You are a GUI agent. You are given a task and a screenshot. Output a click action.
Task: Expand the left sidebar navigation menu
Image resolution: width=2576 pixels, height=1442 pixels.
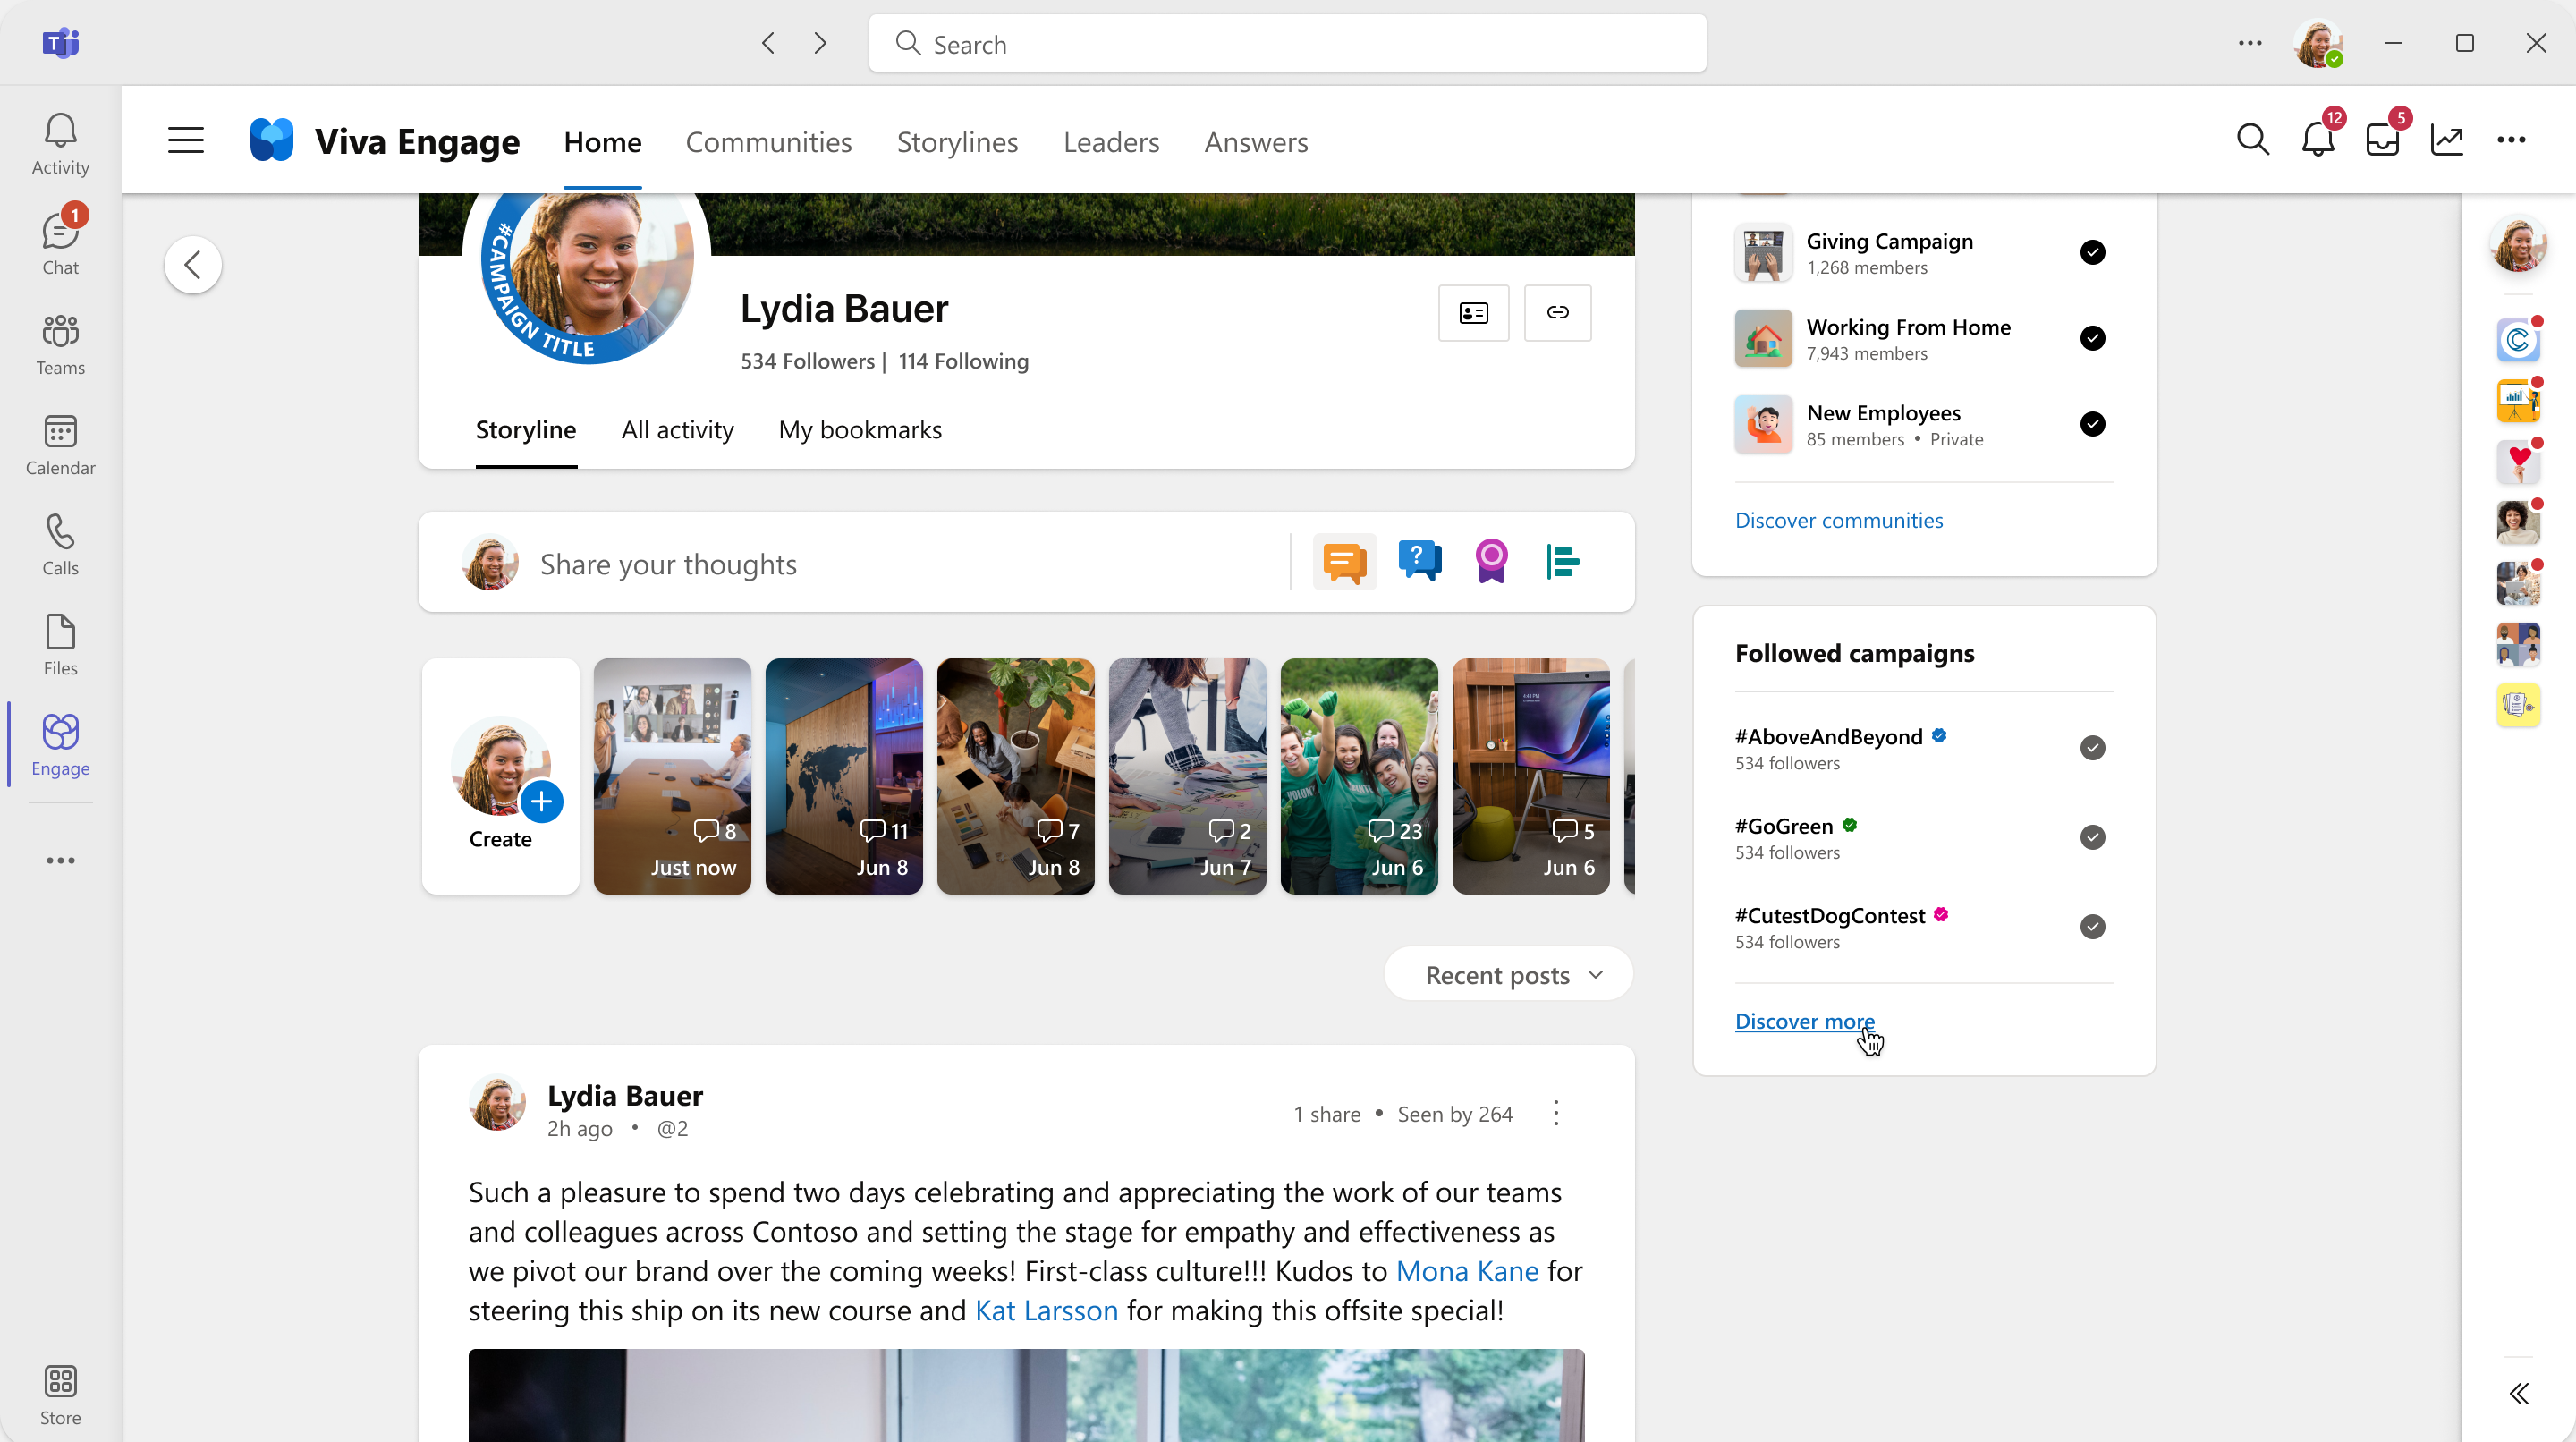point(186,140)
